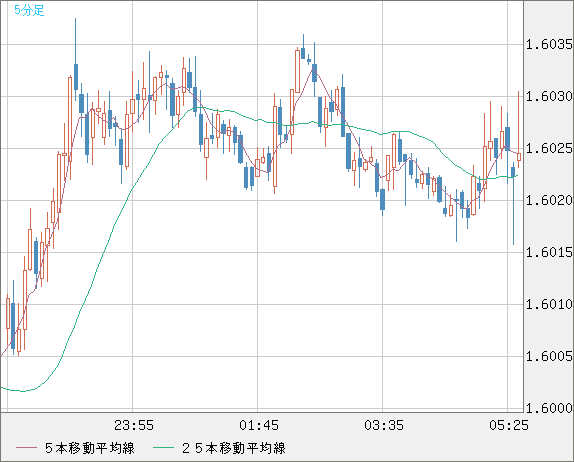Screen dimensions: 574x462
Task: Click the 1.6020 price axis label
Action: coord(549,201)
